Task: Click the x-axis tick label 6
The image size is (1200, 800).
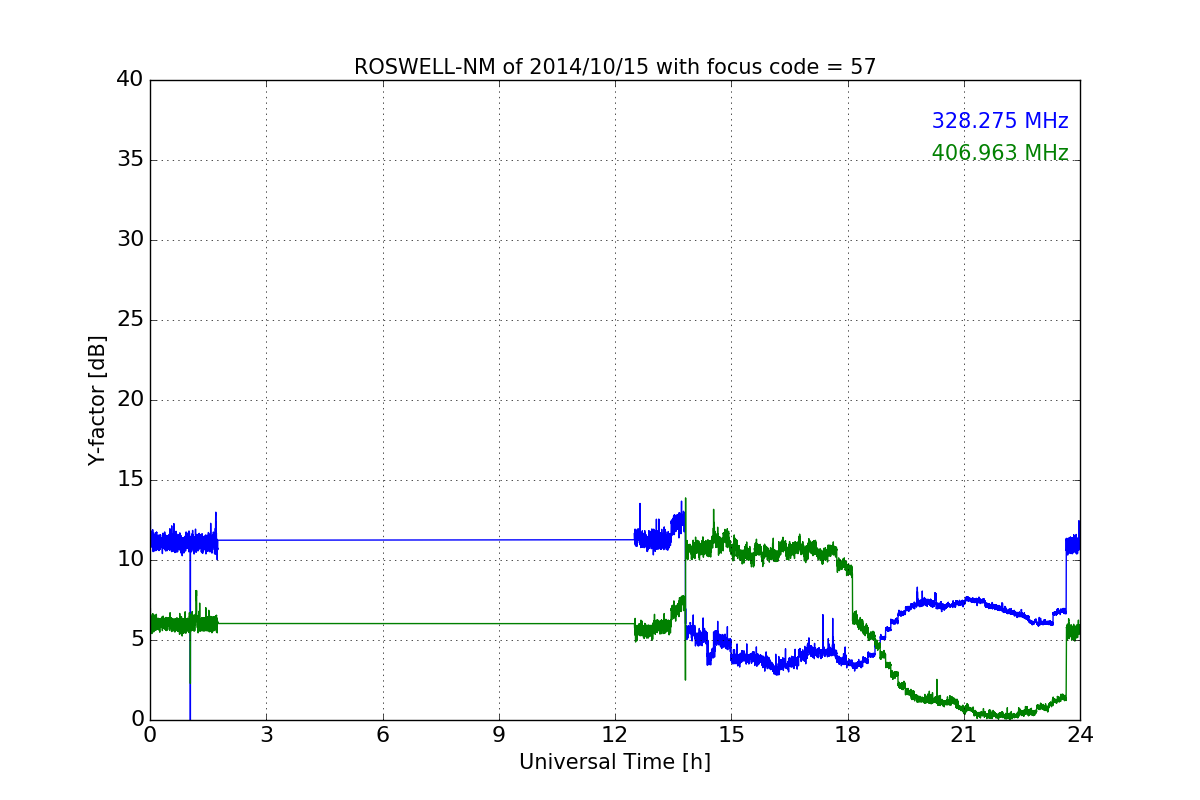Action: click(382, 735)
